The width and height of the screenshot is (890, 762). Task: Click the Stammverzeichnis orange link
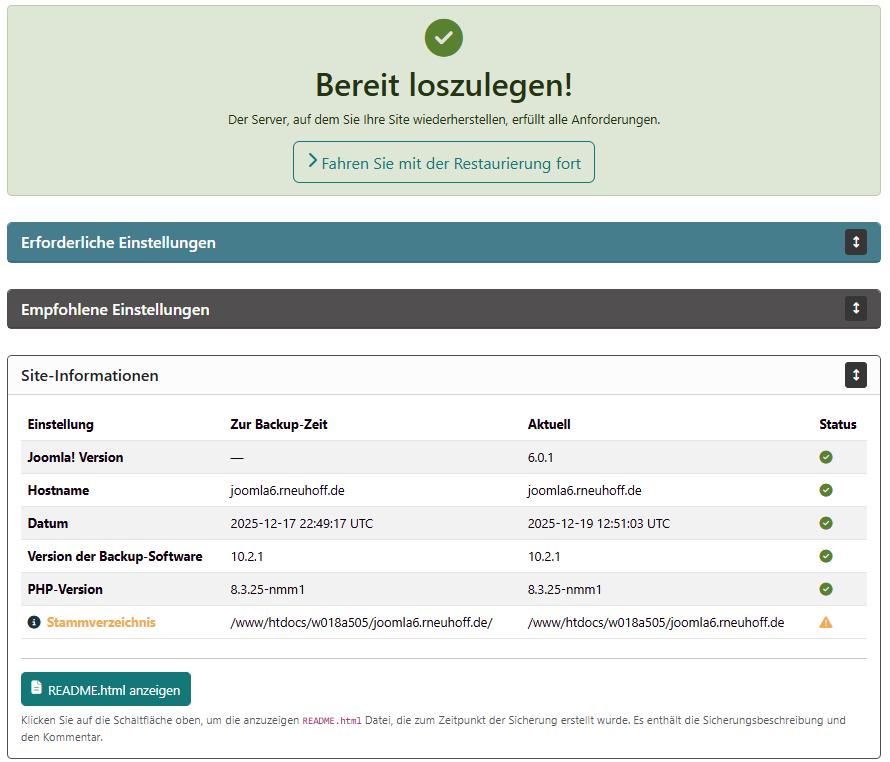pos(101,622)
